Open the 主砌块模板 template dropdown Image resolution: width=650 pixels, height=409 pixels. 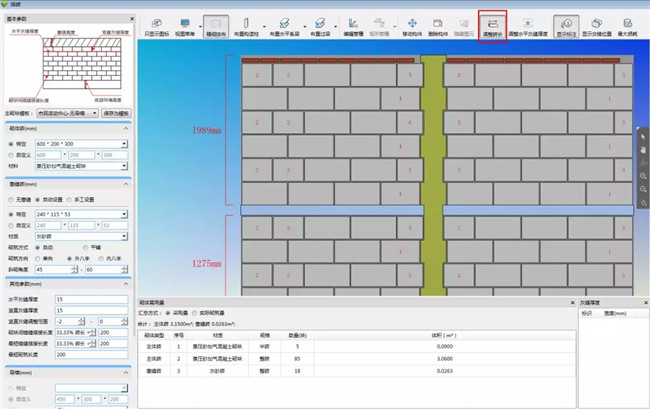[x=68, y=113]
